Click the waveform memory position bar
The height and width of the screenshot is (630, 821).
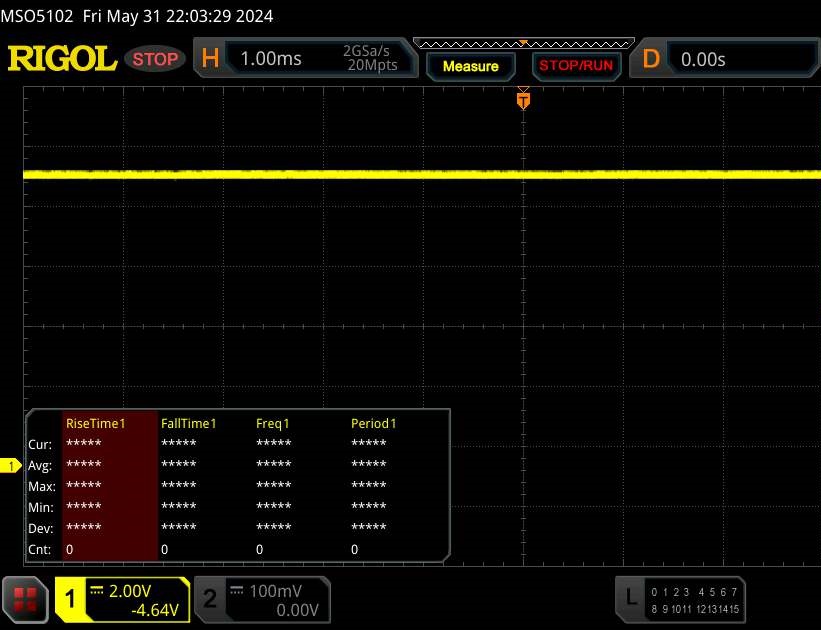(x=524, y=43)
